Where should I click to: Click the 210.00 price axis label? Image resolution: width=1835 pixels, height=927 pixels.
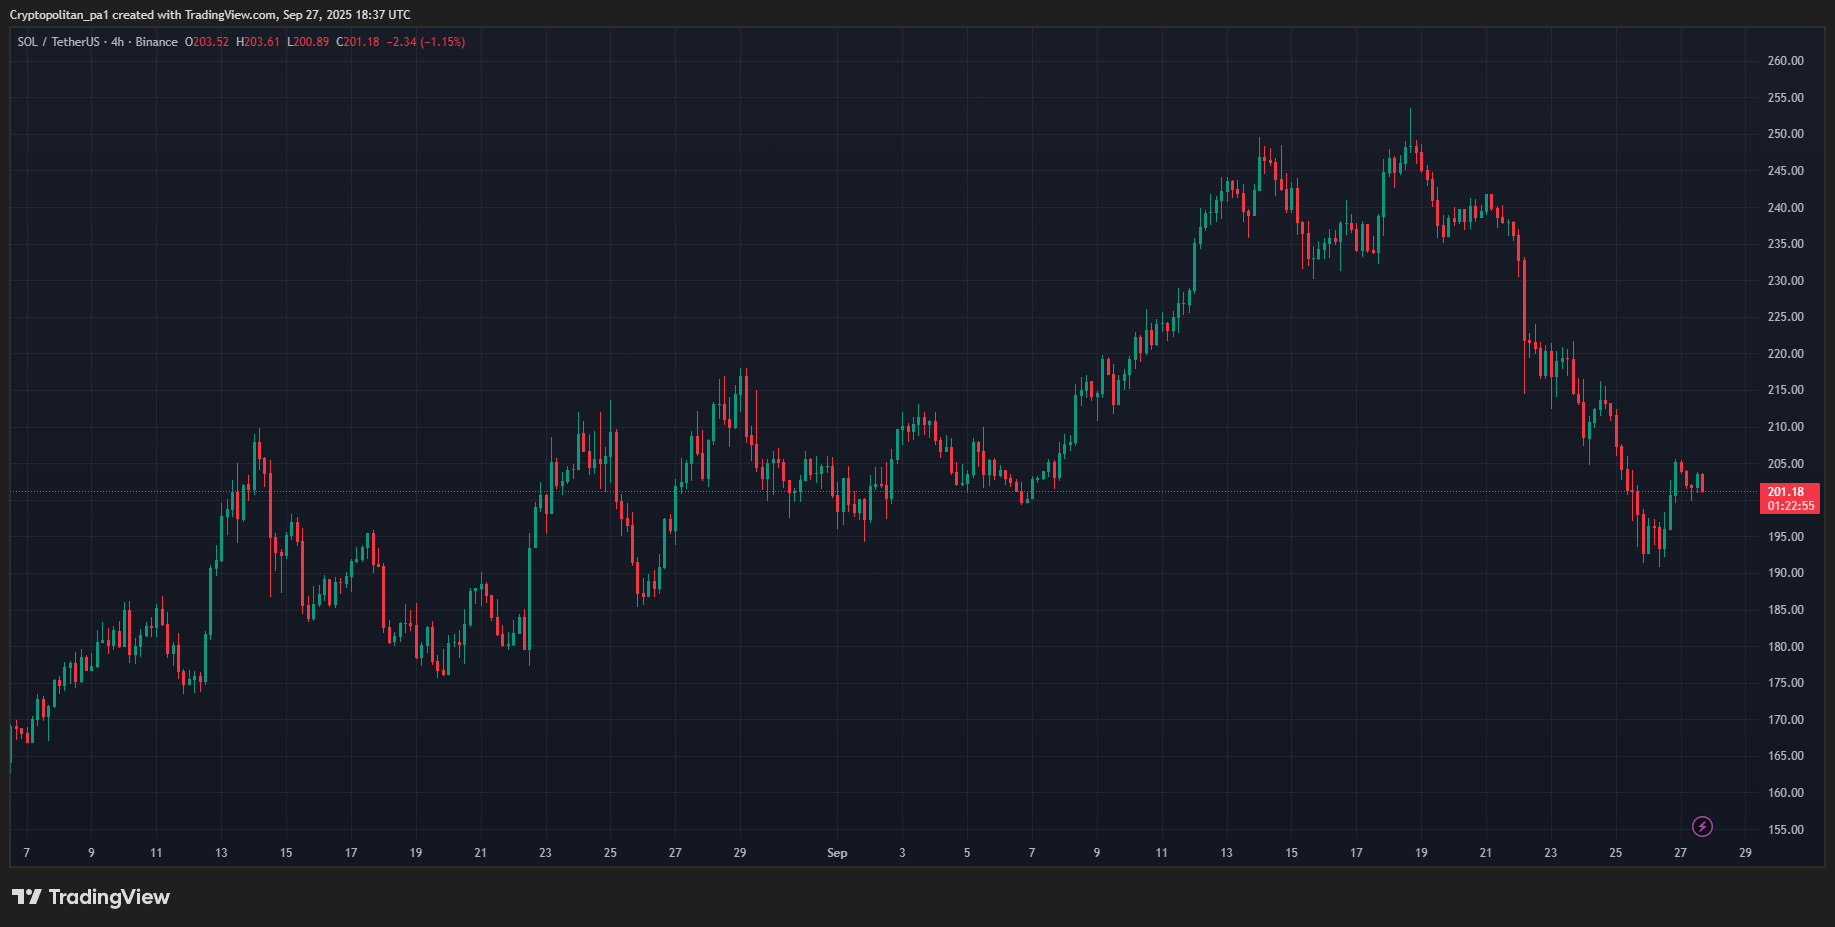point(1786,427)
